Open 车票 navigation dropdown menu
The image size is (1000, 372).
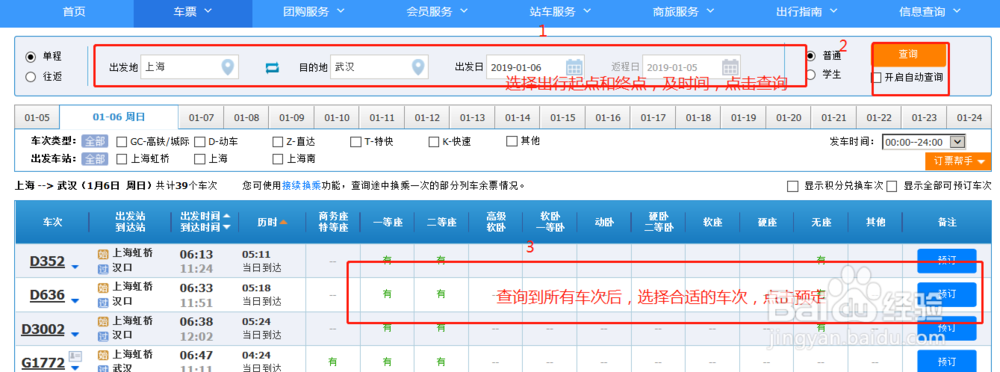(x=193, y=11)
